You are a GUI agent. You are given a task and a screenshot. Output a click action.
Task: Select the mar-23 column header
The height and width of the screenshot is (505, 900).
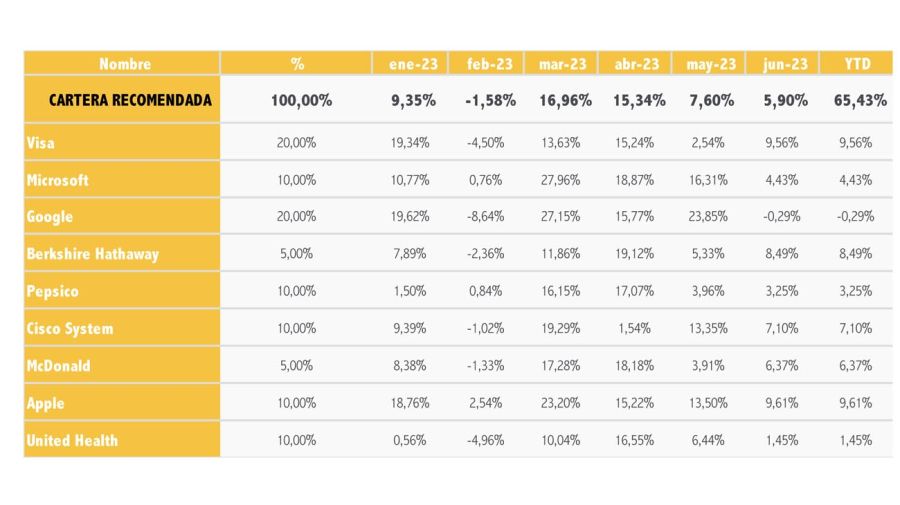[x=562, y=64]
